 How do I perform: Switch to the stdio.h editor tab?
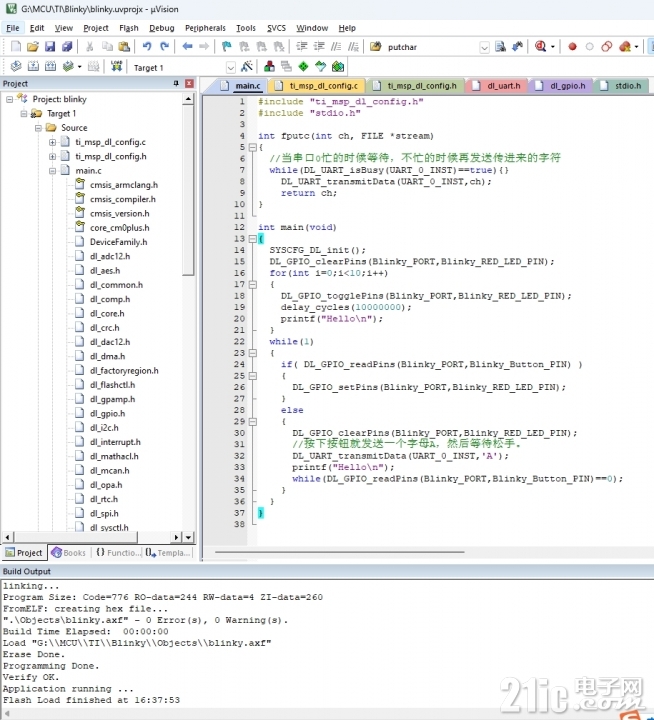click(x=621, y=86)
